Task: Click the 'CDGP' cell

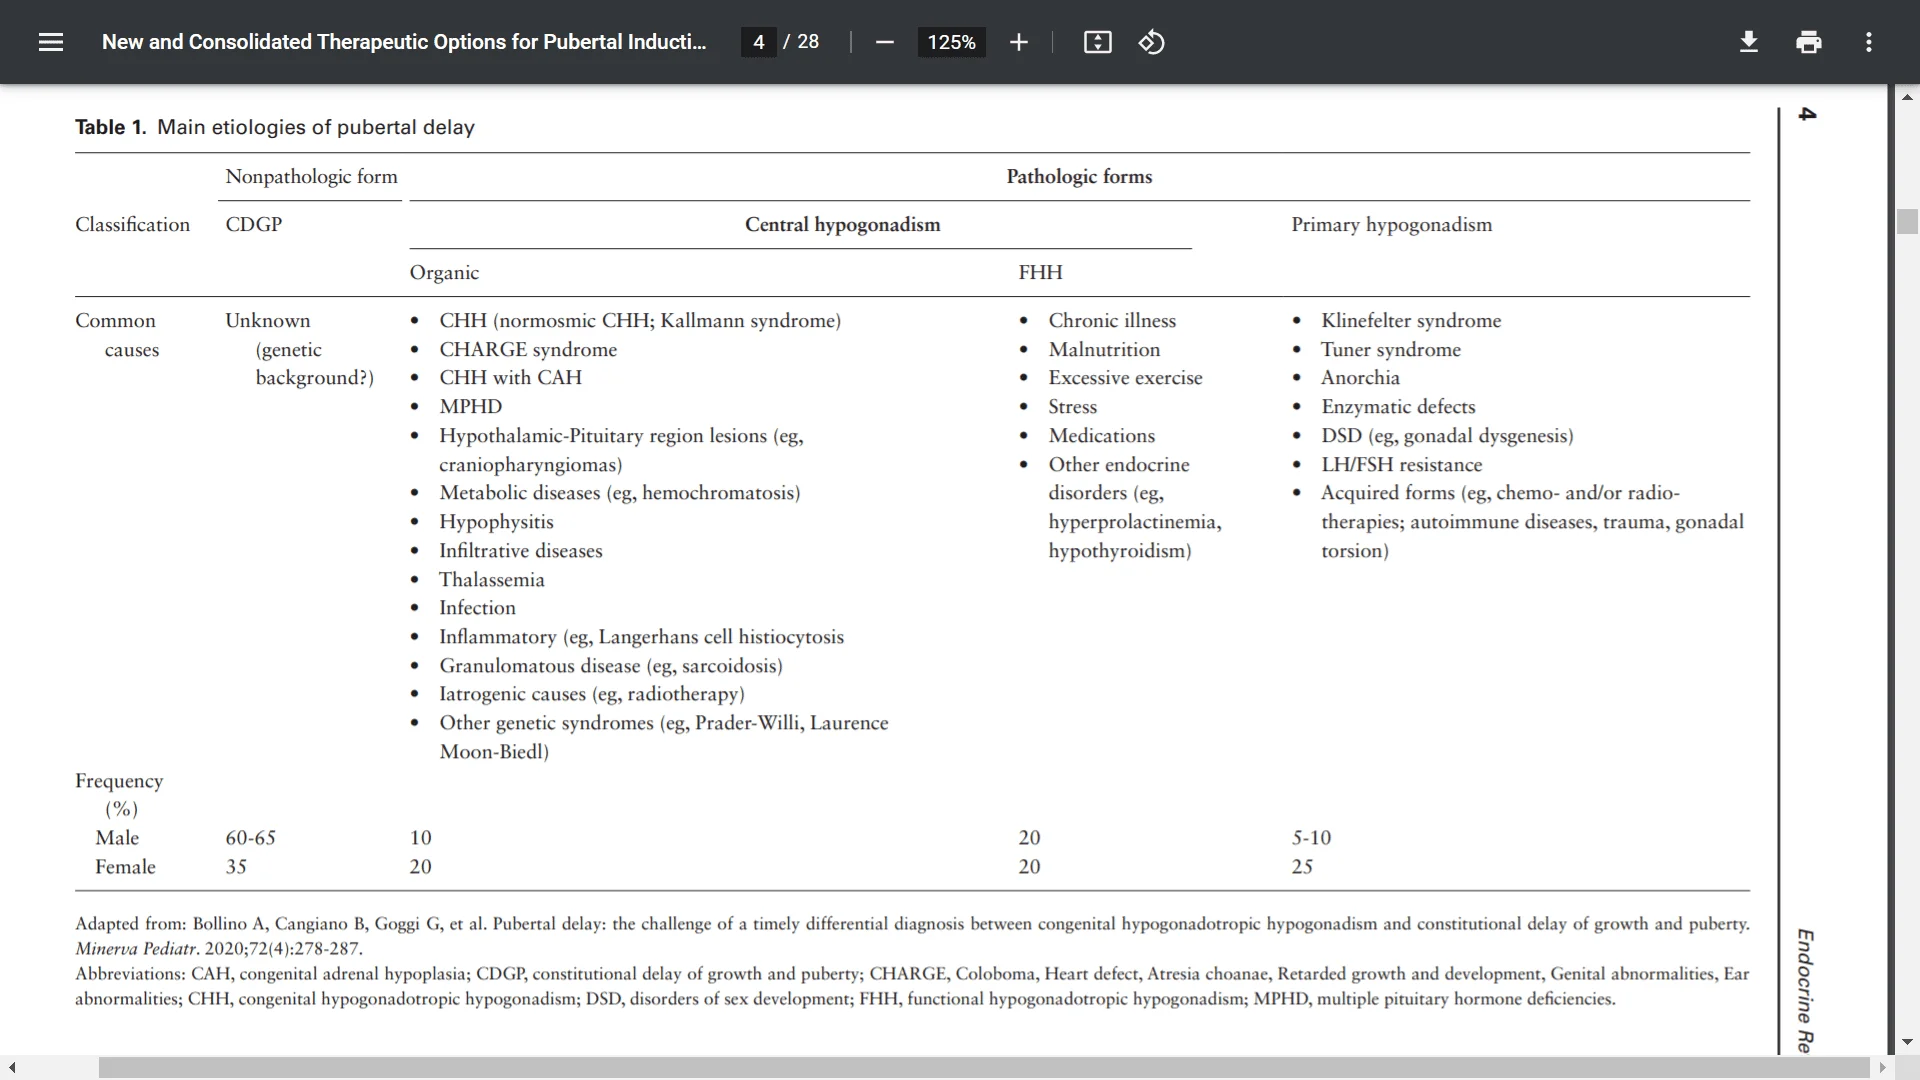Action: tap(254, 225)
